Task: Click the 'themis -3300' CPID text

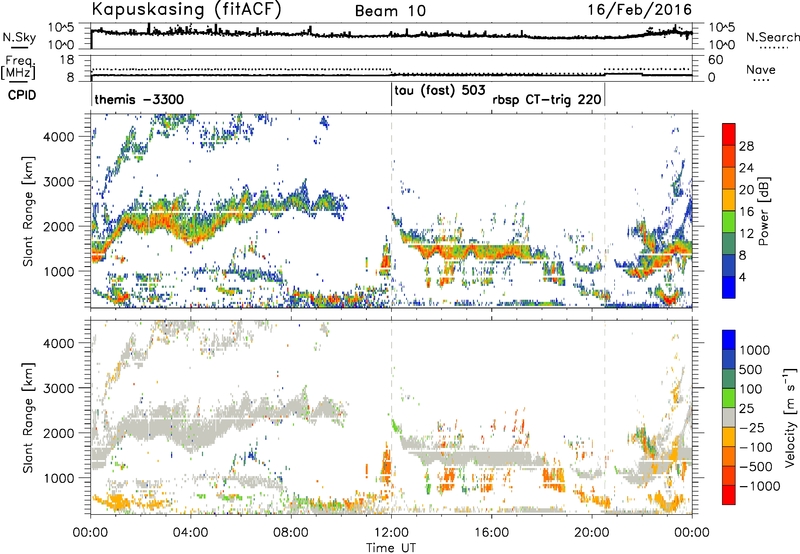Action: 139,99
